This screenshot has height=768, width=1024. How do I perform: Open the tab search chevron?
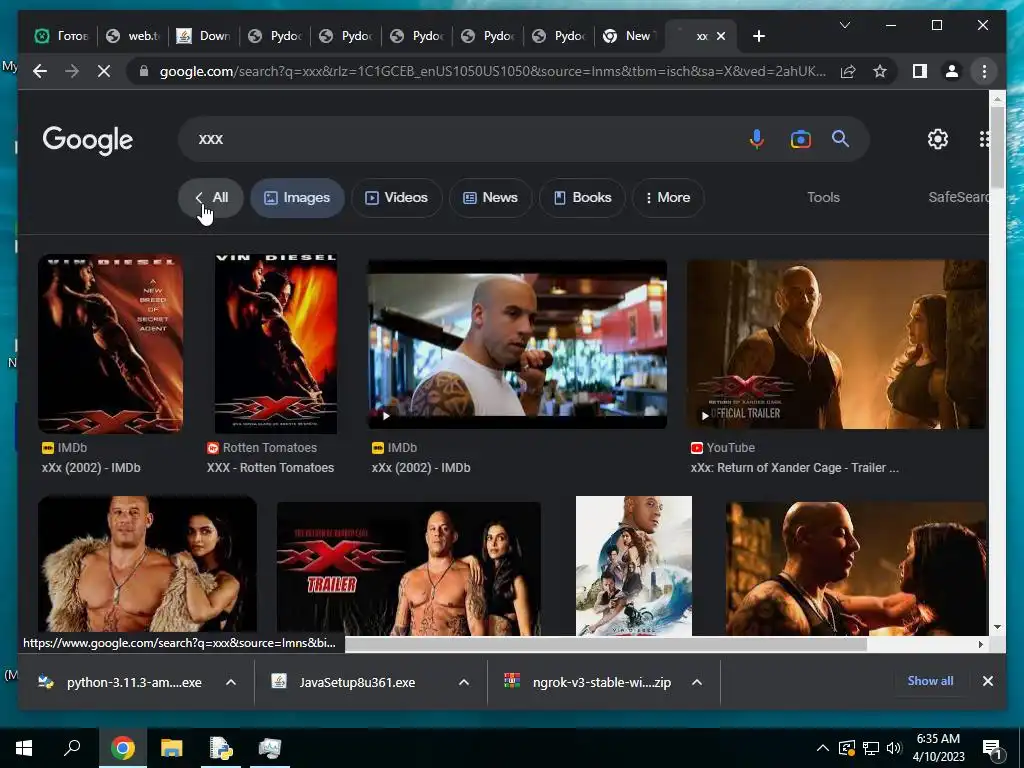tap(844, 25)
